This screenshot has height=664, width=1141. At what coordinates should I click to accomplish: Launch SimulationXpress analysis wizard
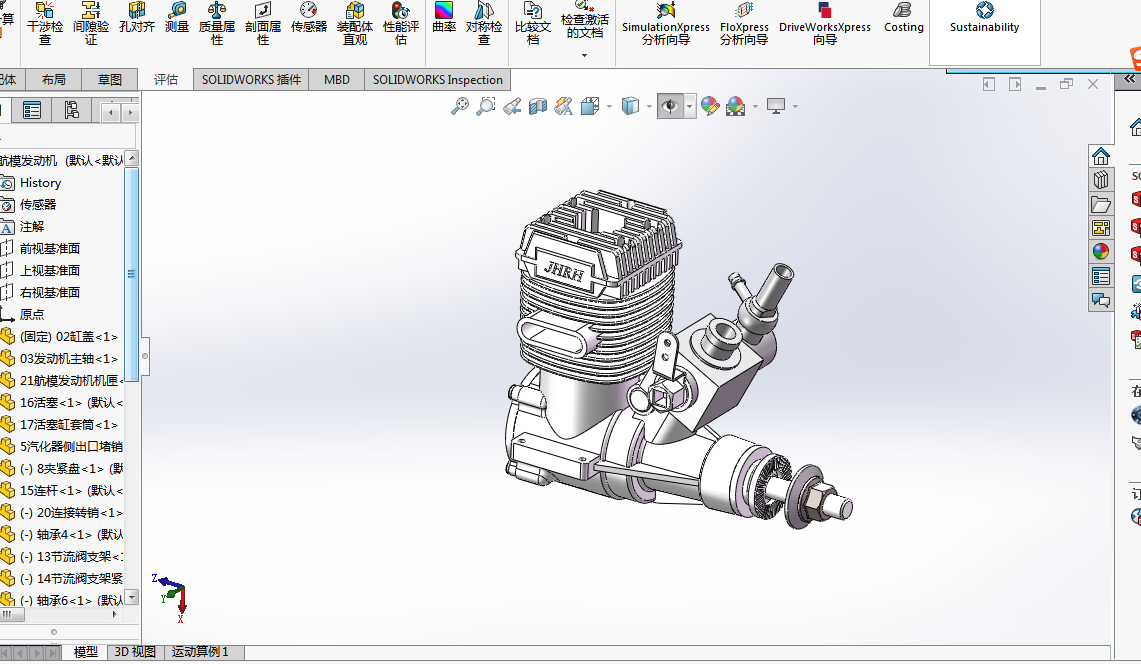[666, 23]
